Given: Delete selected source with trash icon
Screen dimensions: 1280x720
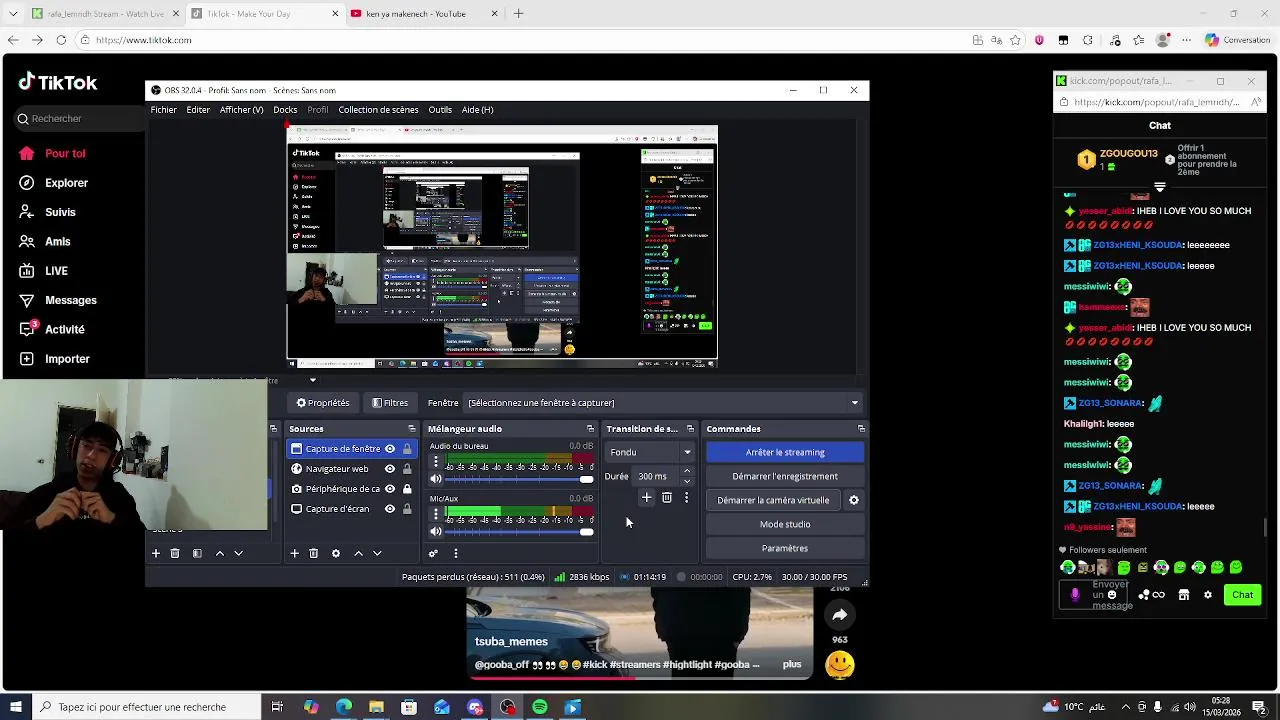Looking at the screenshot, I should click(313, 553).
